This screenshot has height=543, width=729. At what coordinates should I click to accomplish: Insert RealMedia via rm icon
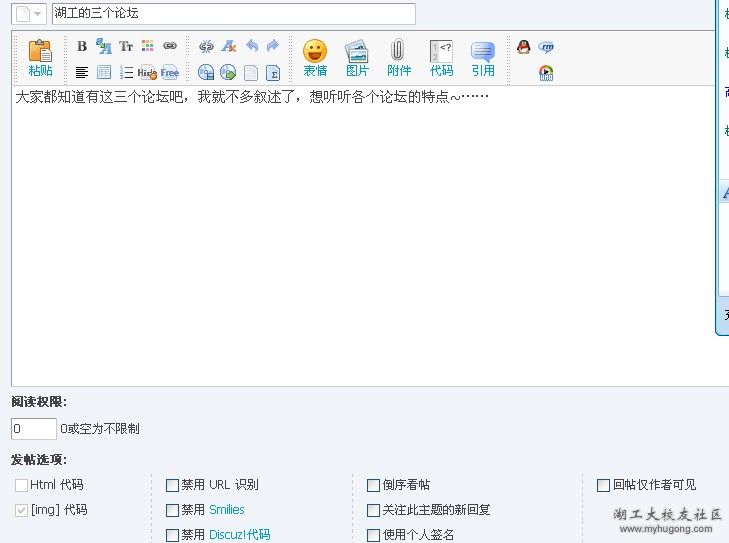tap(546, 46)
